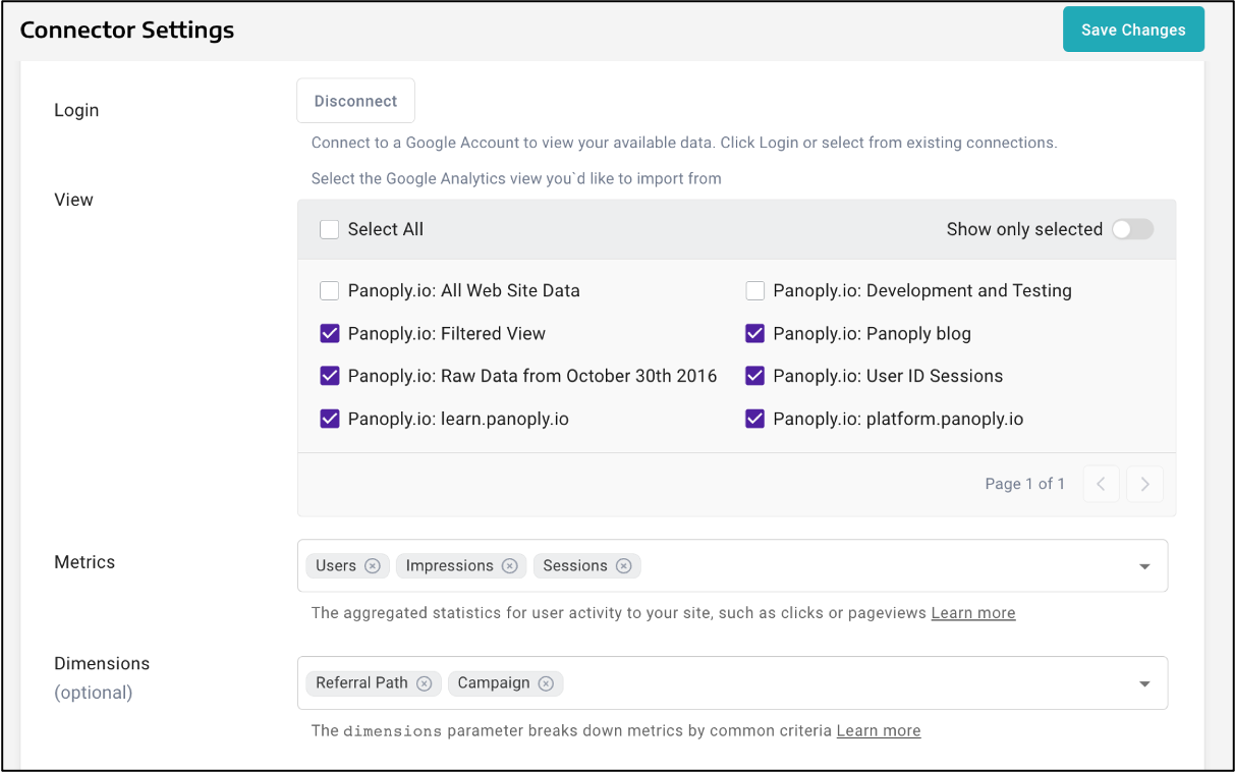Click inside the Dimensions input field
Image resolution: width=1236 pixels, height=772 pixels.
tap(732, 683)
